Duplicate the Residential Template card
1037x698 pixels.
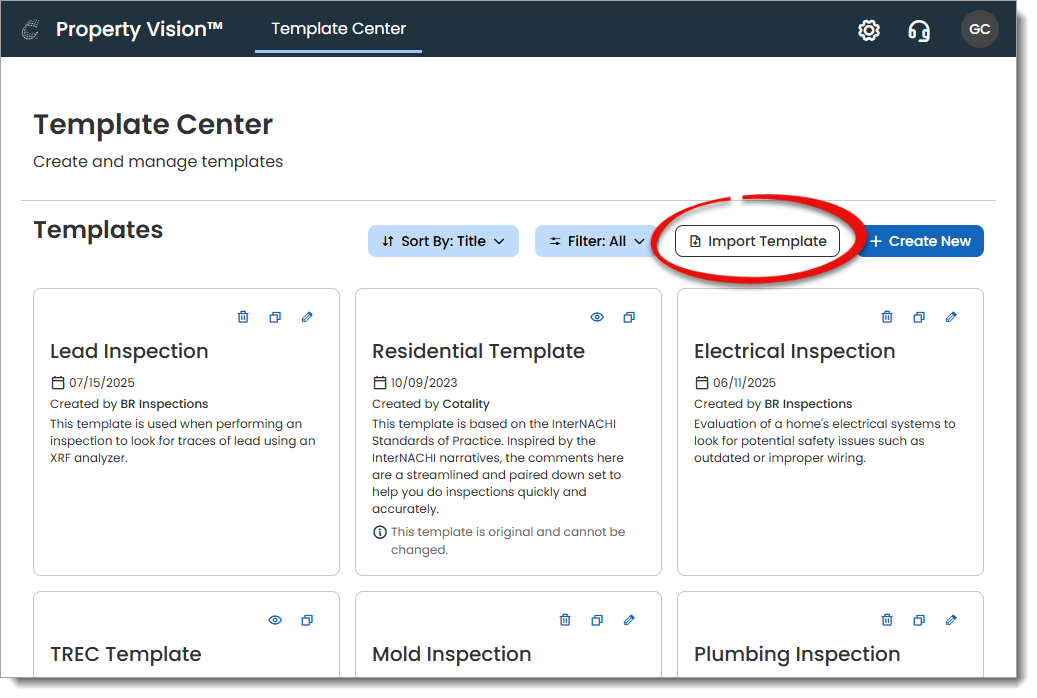pos(629,317)
